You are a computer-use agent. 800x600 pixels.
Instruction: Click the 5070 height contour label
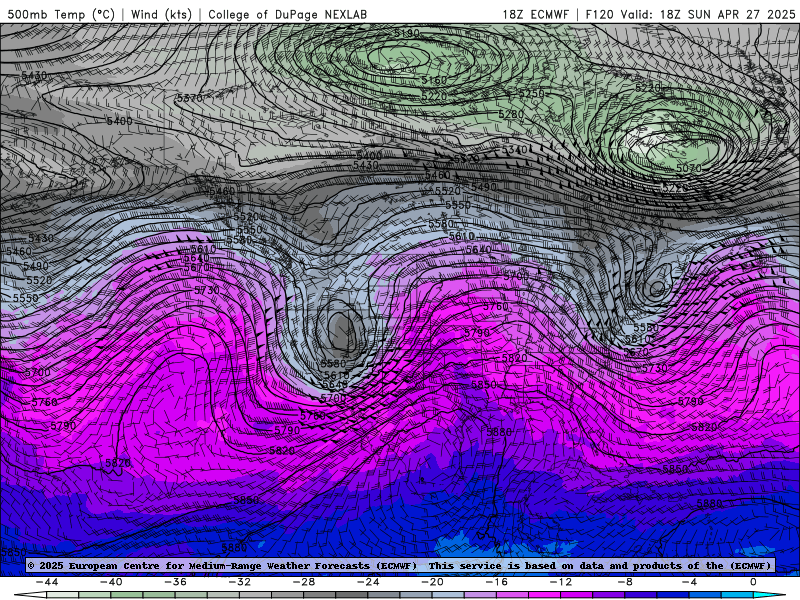click(689, 168)
